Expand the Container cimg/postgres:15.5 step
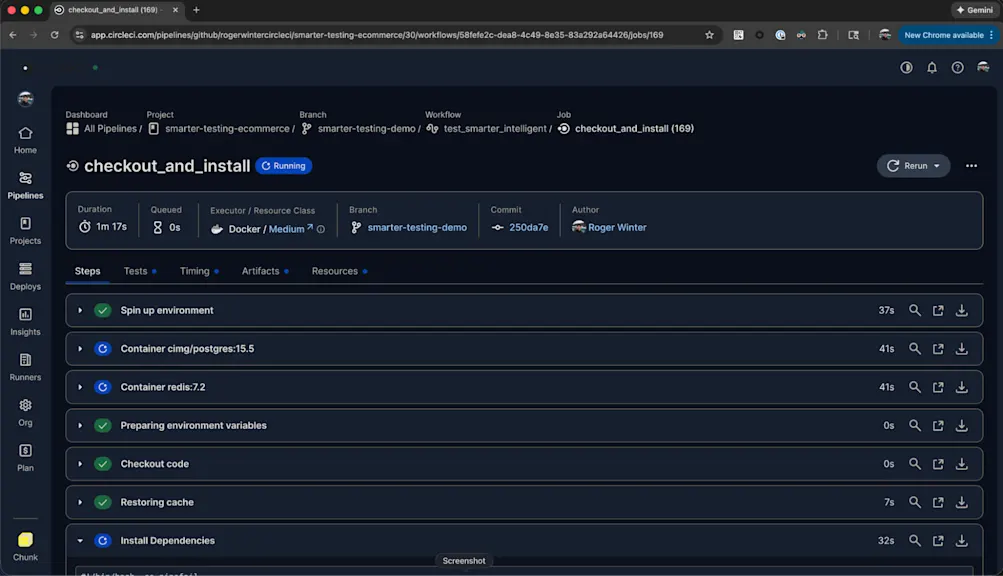 click(x=80, y=349)
